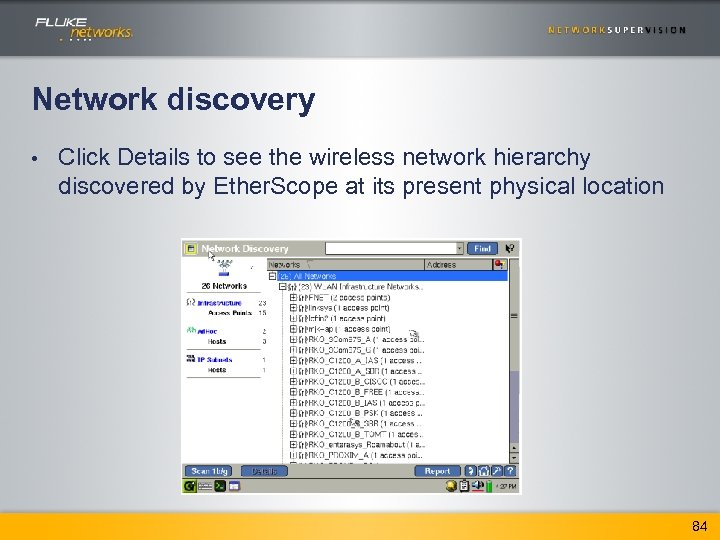Click the yellow globe tray icon
The height and width of the screenshot is (540, 720).
pyautogui.click(x=451, y=486)
